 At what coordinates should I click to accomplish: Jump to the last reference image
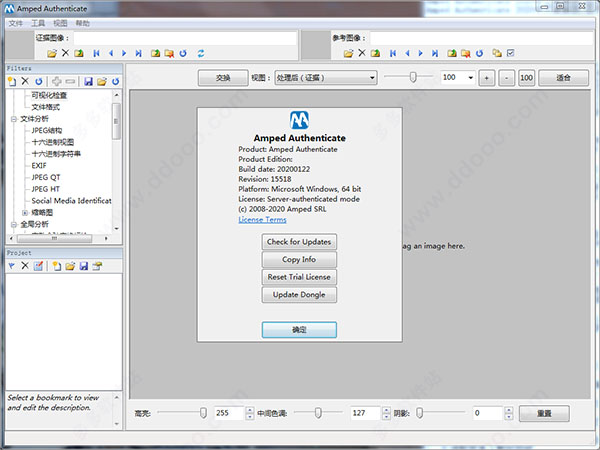pyautogui.click(x=435, y=53)
